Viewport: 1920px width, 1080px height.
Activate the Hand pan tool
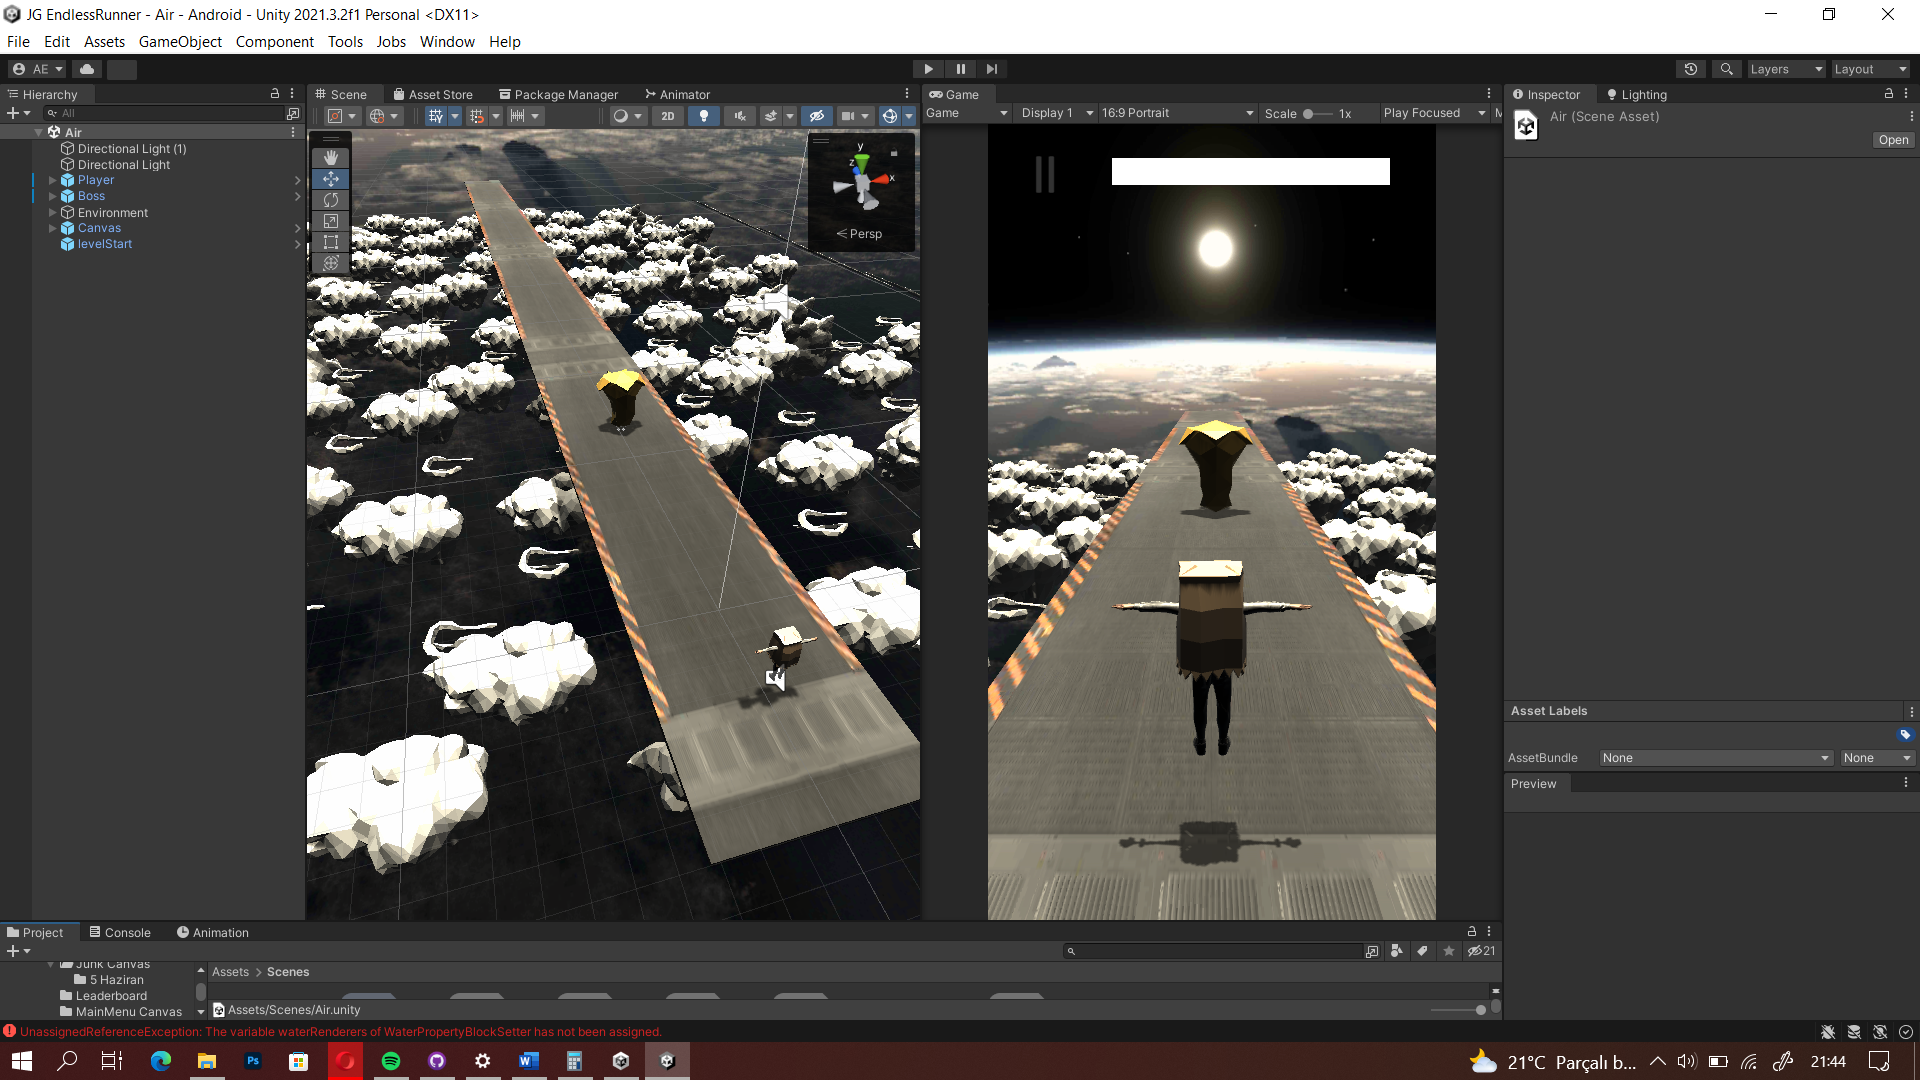[331, 157]
